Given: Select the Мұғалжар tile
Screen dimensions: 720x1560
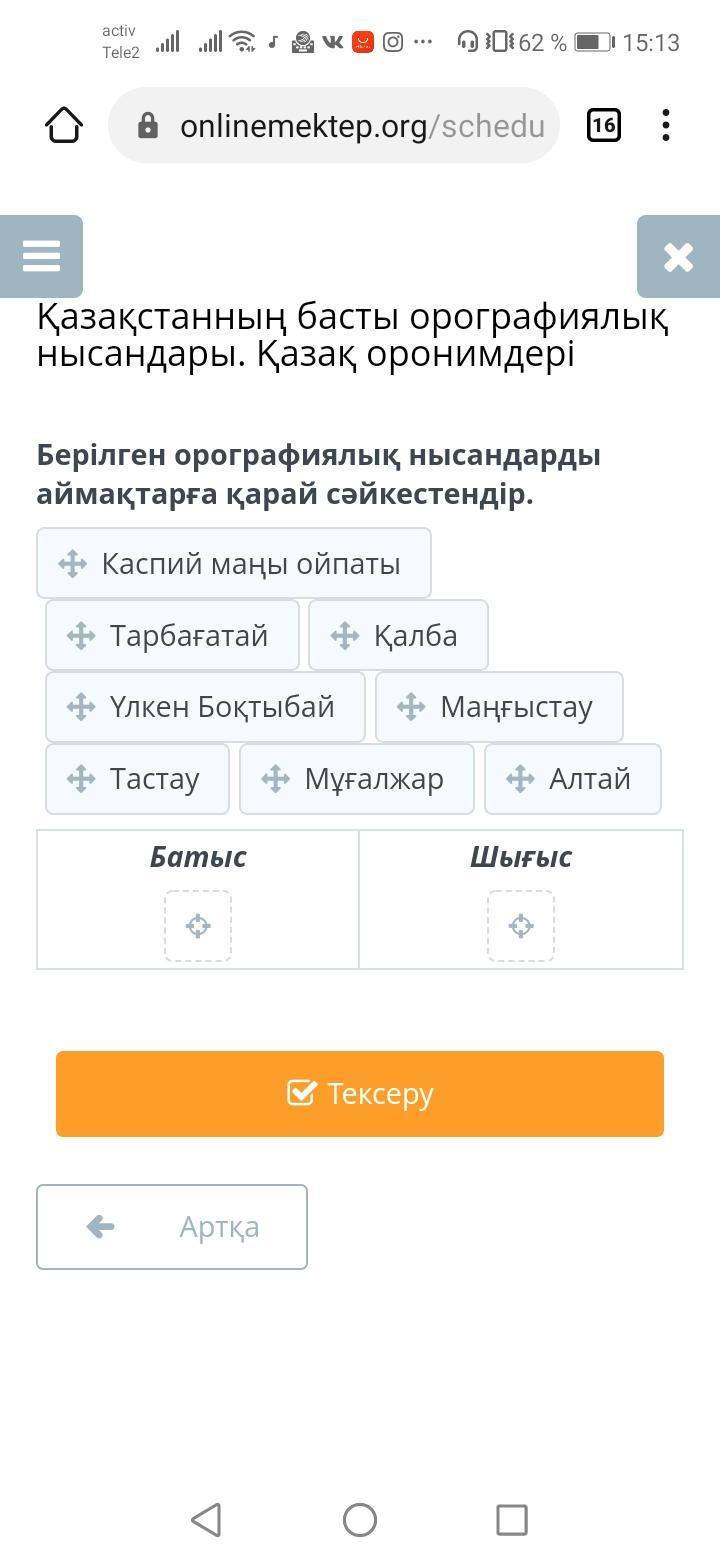Looking at the screenshot, I should click(357, 778).
